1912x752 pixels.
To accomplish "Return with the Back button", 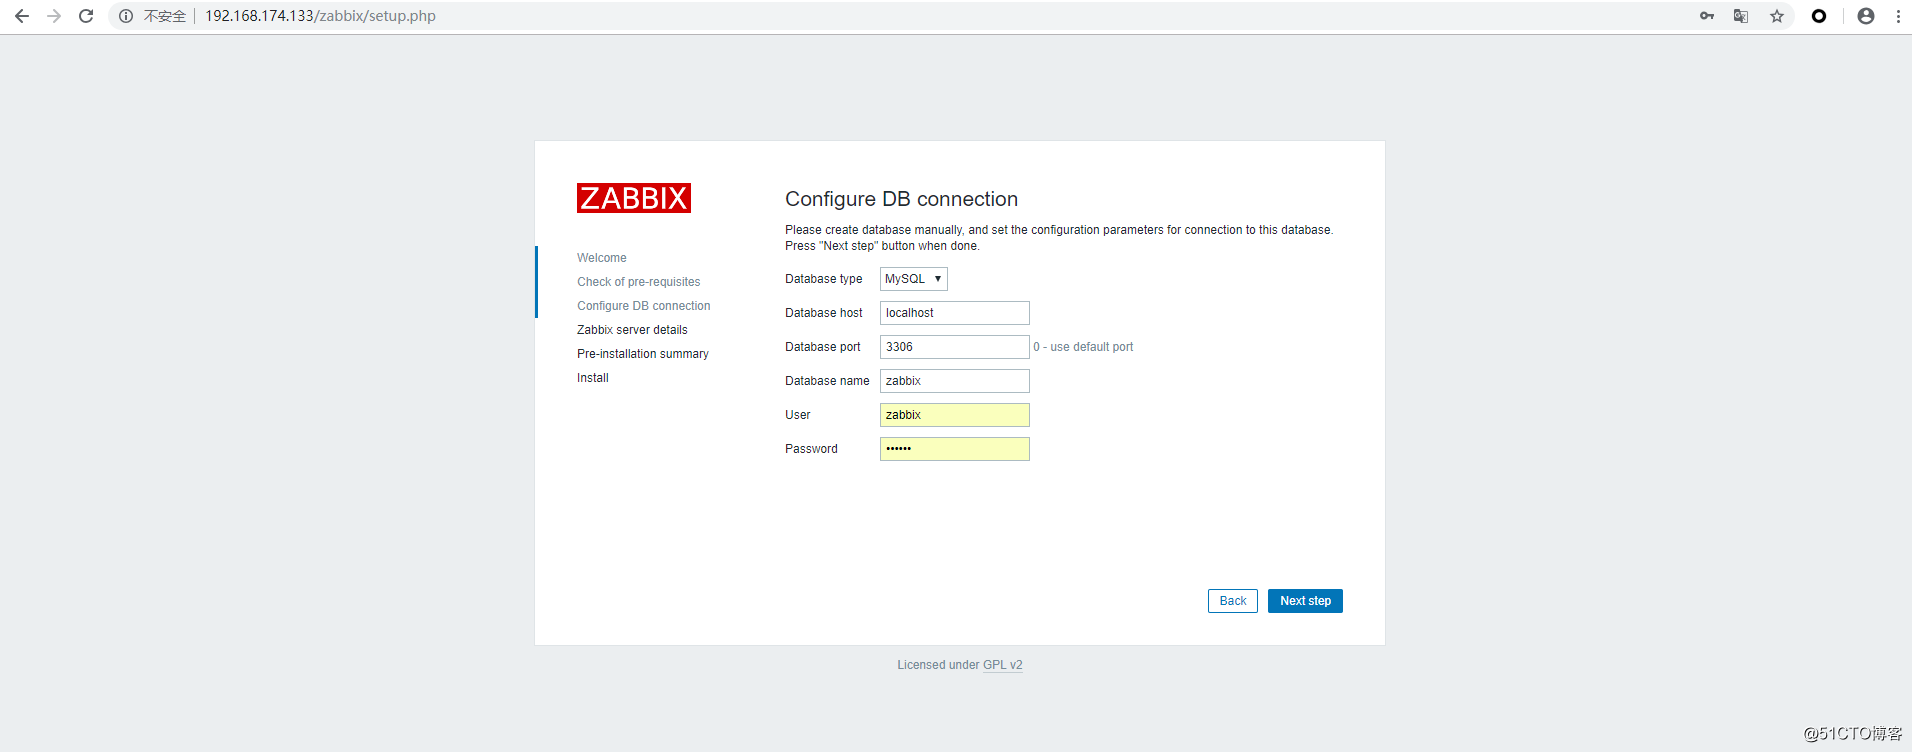I will [x=1233, y=601].
